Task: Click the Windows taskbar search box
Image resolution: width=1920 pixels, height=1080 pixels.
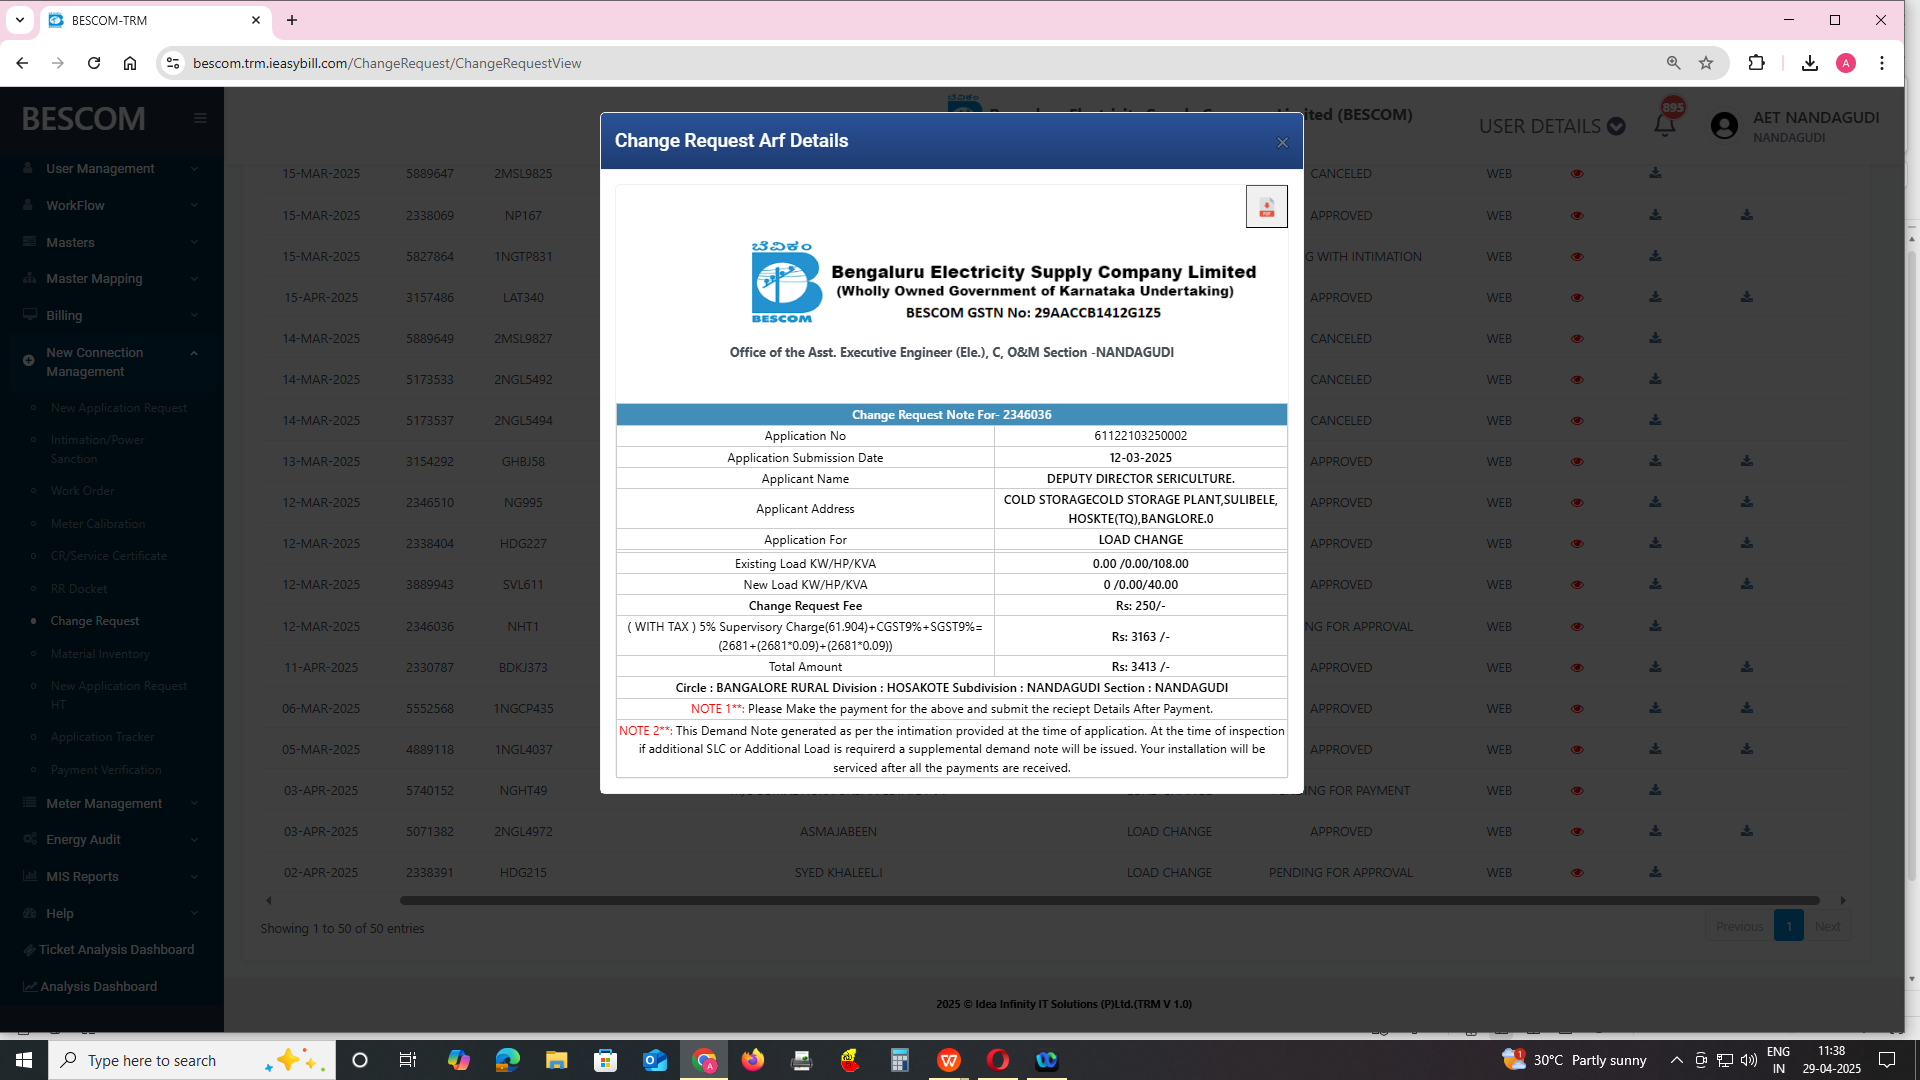Action: [x=191, y=1060]
